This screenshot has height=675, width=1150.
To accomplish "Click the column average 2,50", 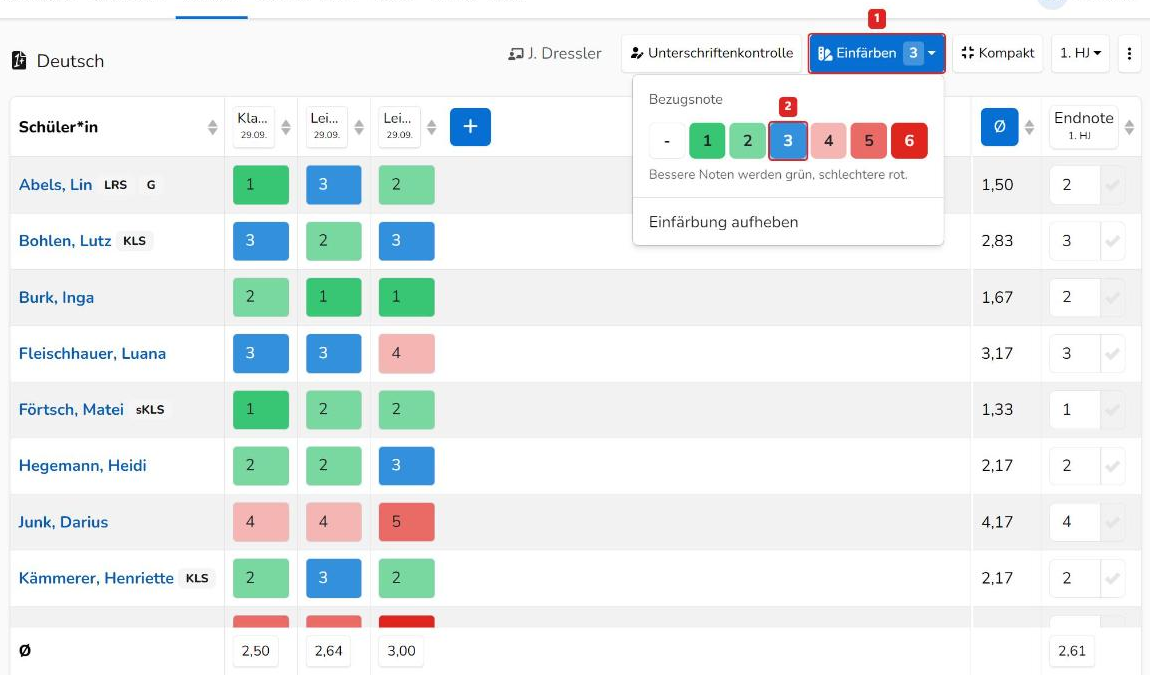I will point(255,651).
